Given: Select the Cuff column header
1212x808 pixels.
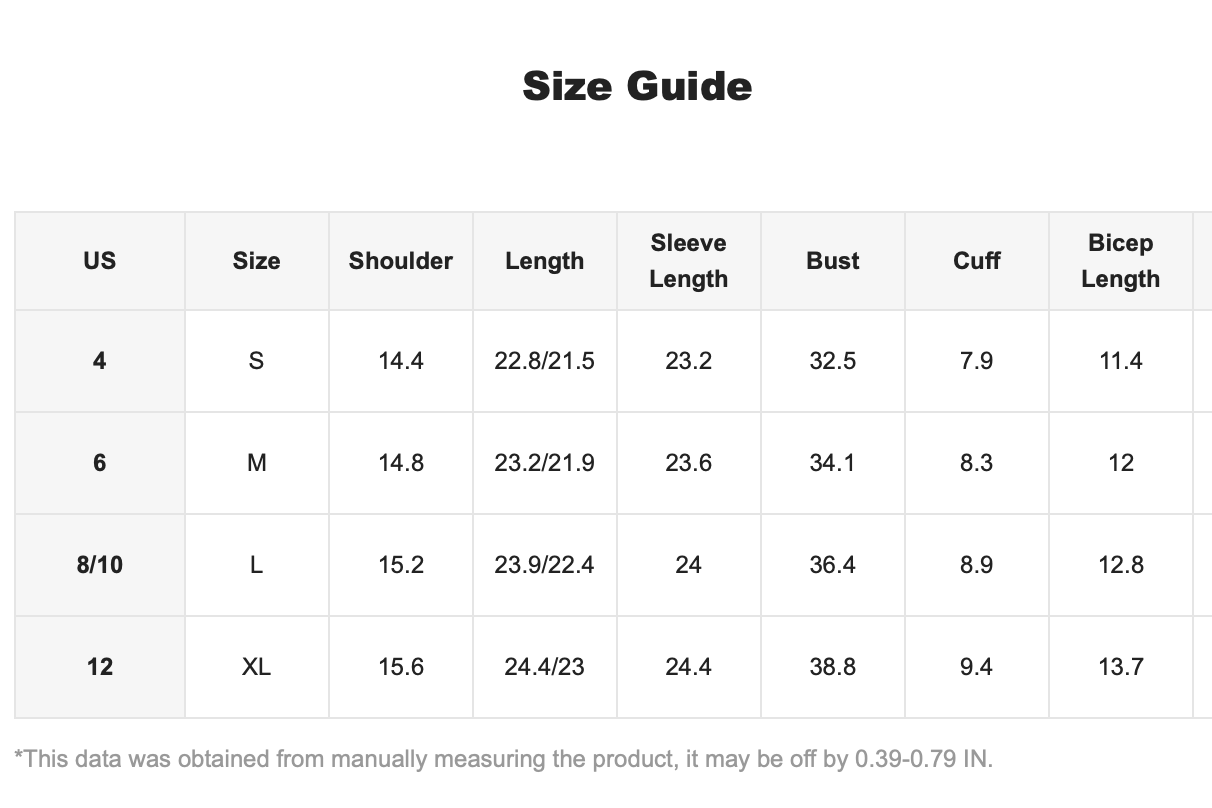Looking at the screenshot, I should [977, 261].
